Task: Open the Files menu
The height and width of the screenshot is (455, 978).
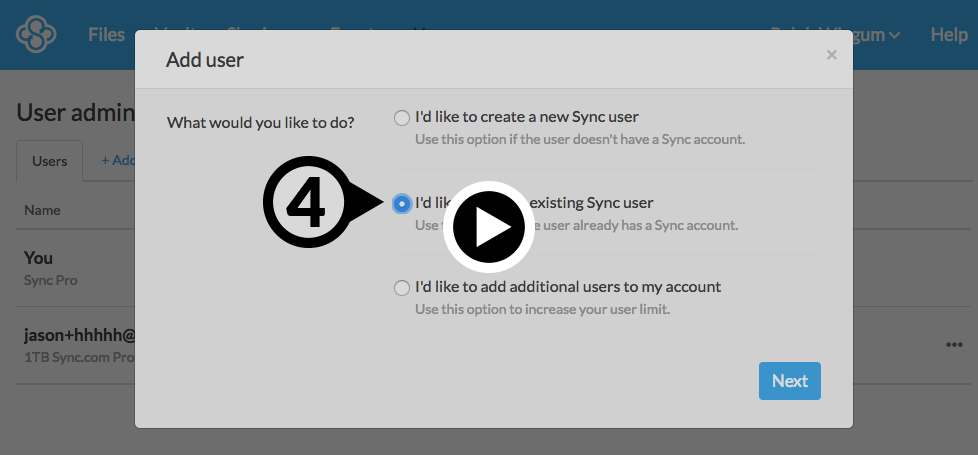Action: coord(106,35)
